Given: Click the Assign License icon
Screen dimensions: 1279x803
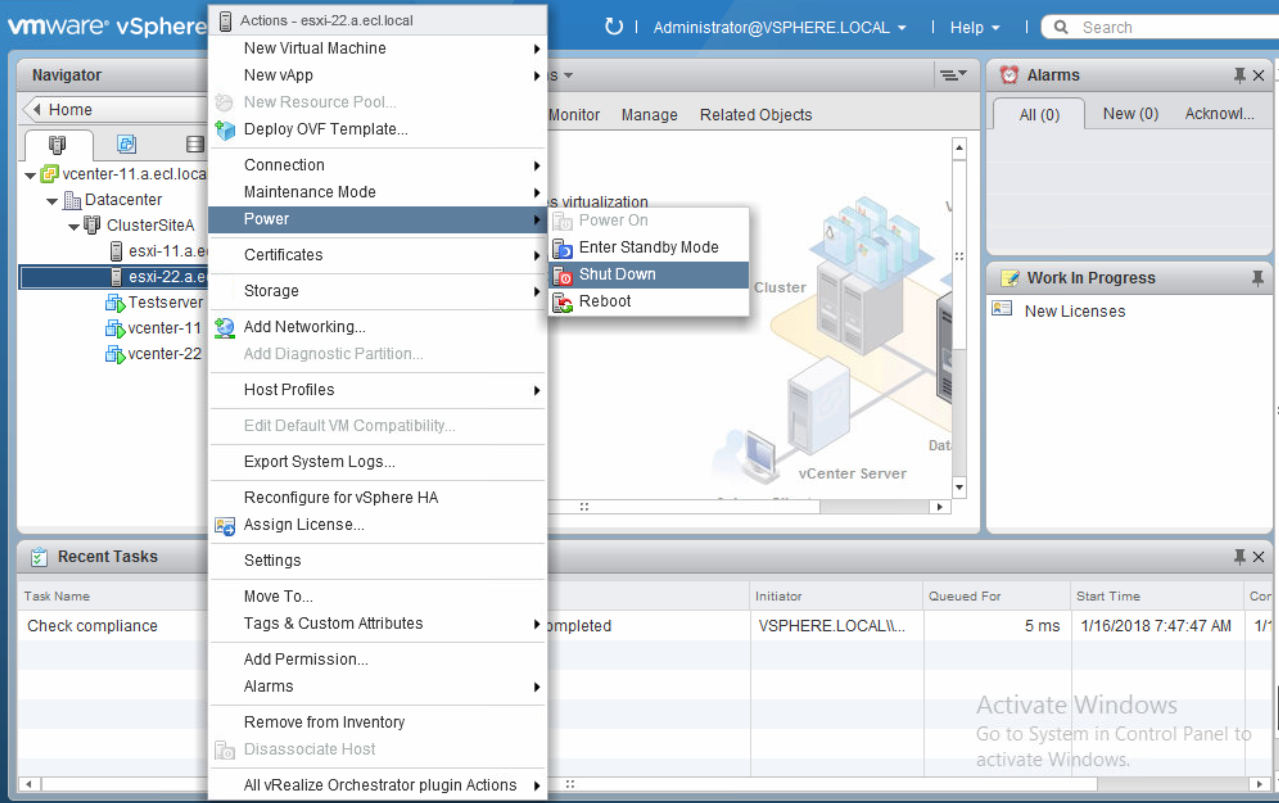Looking at the screenshot, I should (225, 525).
